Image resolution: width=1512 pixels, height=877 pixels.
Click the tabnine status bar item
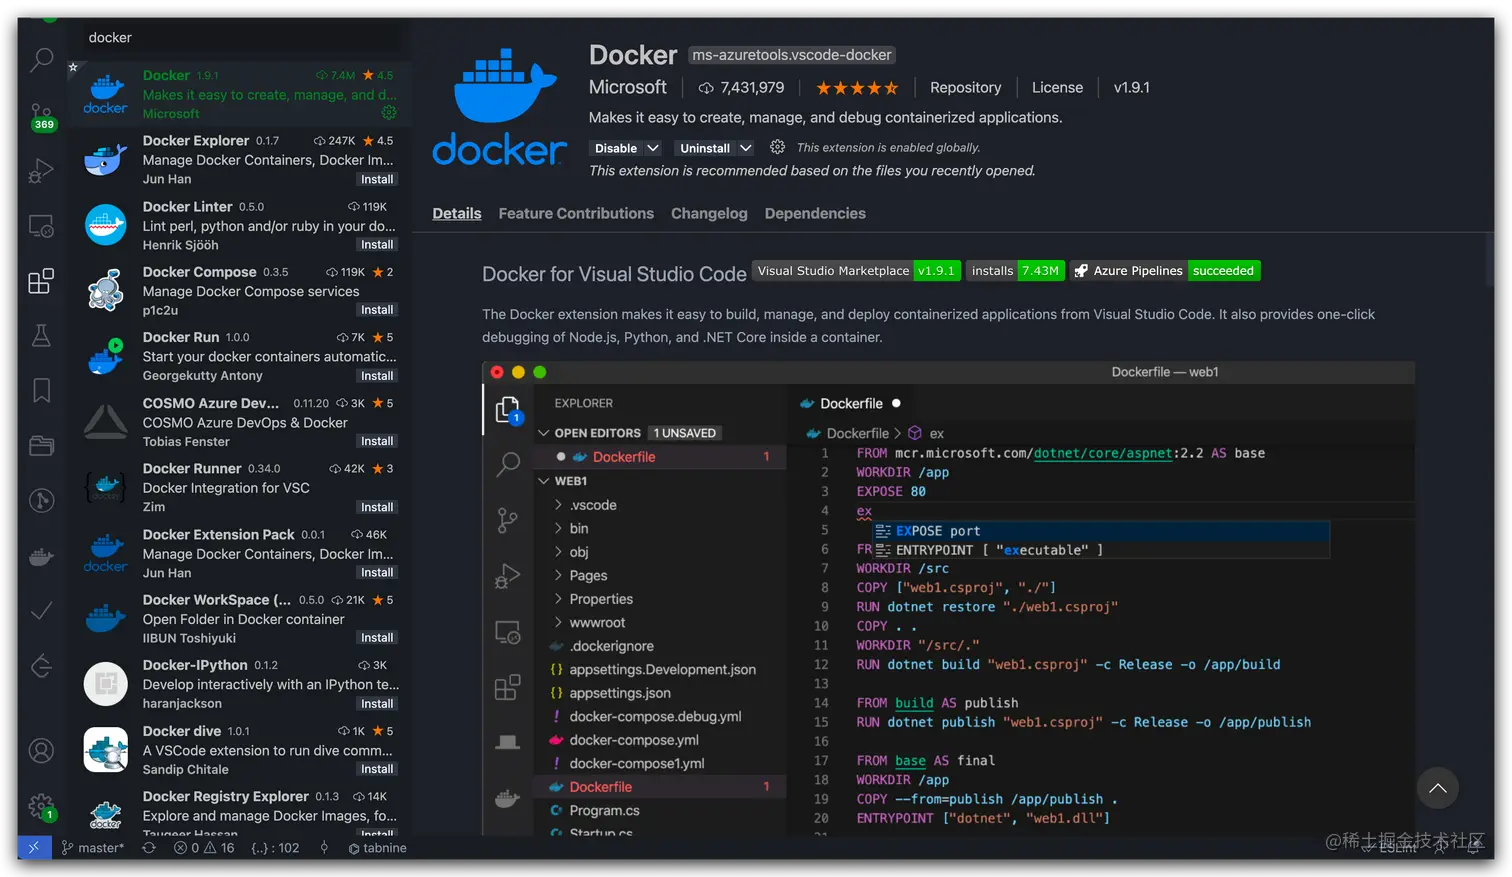[x=378, y=847]
